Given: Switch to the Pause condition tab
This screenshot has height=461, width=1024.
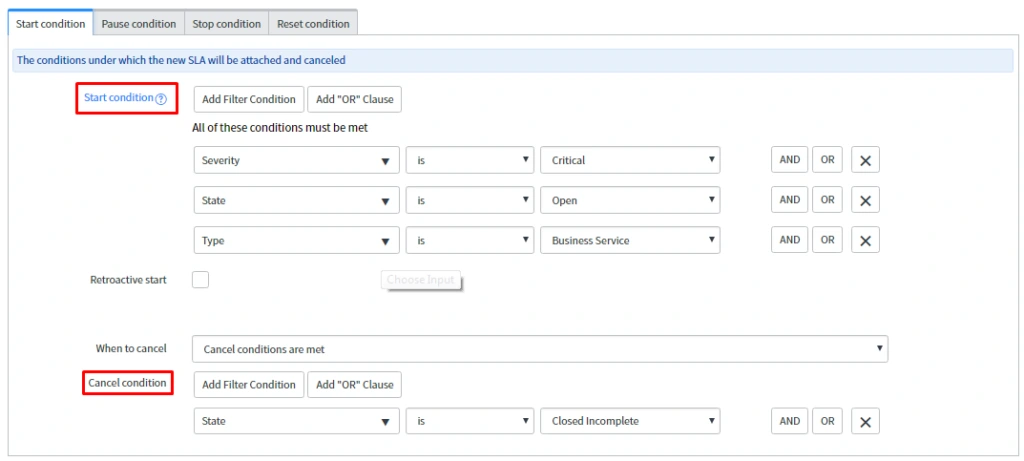Looking at the screenshot, I should [x=139, y=23].
